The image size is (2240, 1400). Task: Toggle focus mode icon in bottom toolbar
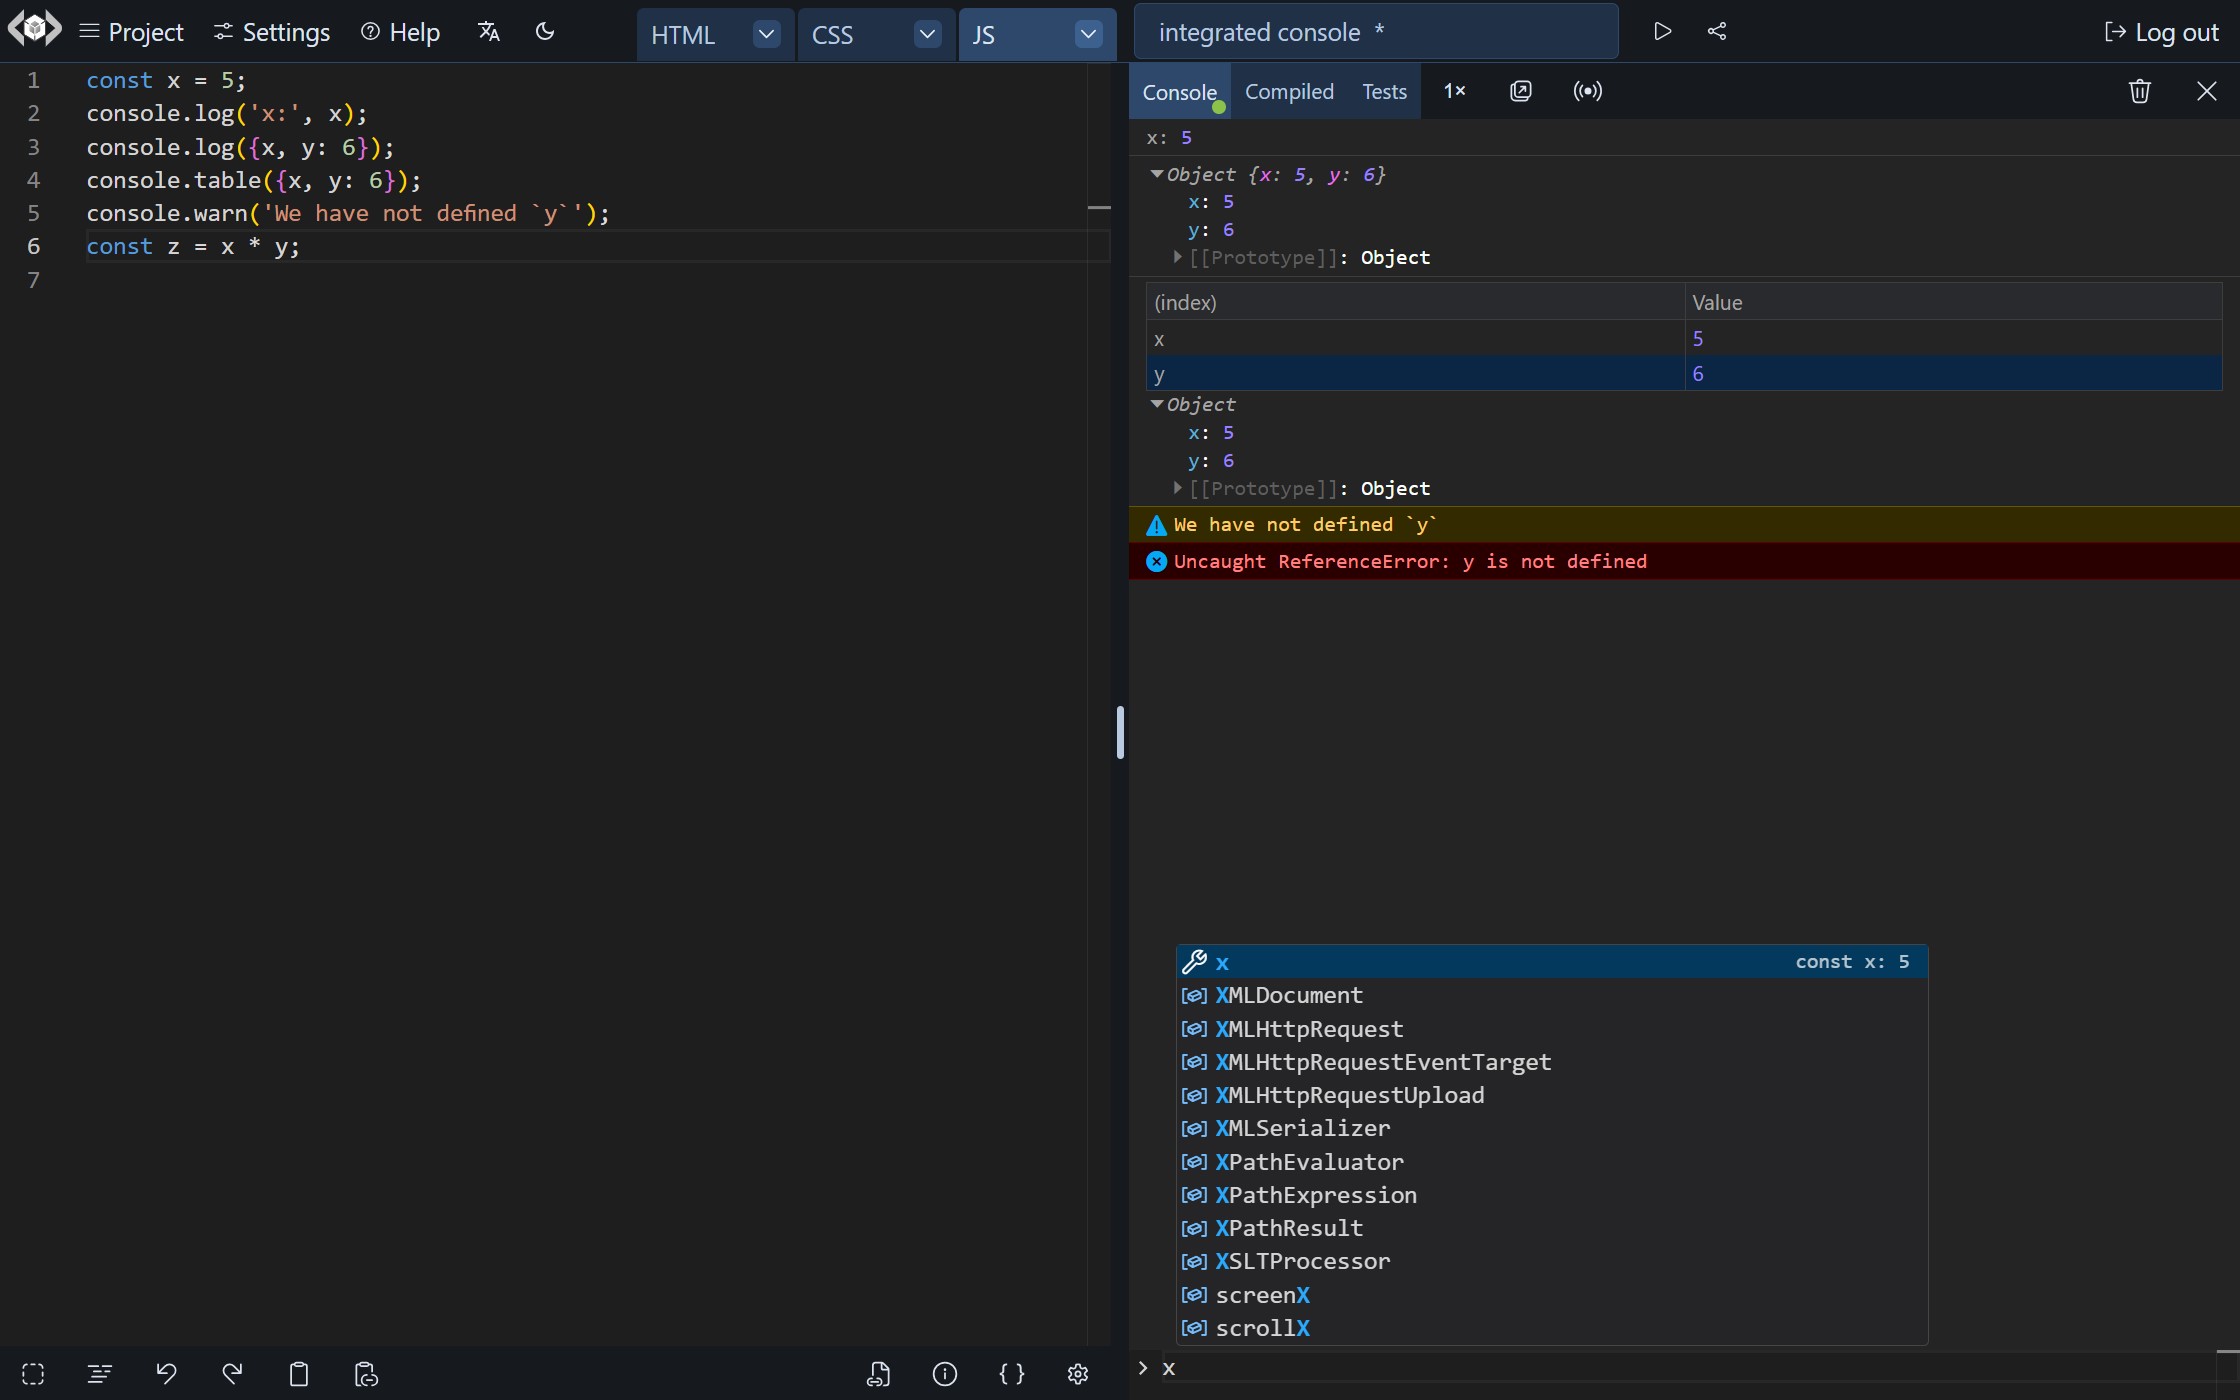click(33, 1374)
